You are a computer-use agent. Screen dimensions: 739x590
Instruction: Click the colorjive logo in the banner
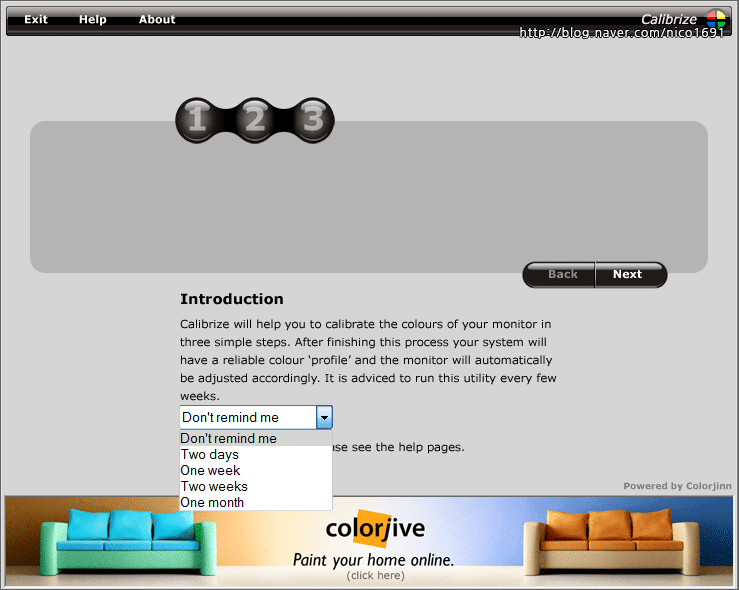point(375,528)
